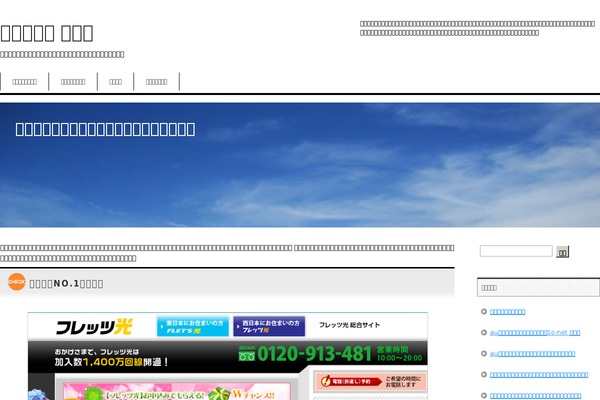Image resolution: width=600 pixels, height=400 pixels.
Task: Click the pink Wチャンス!! campaign banner
Action: tap(177, 391)
